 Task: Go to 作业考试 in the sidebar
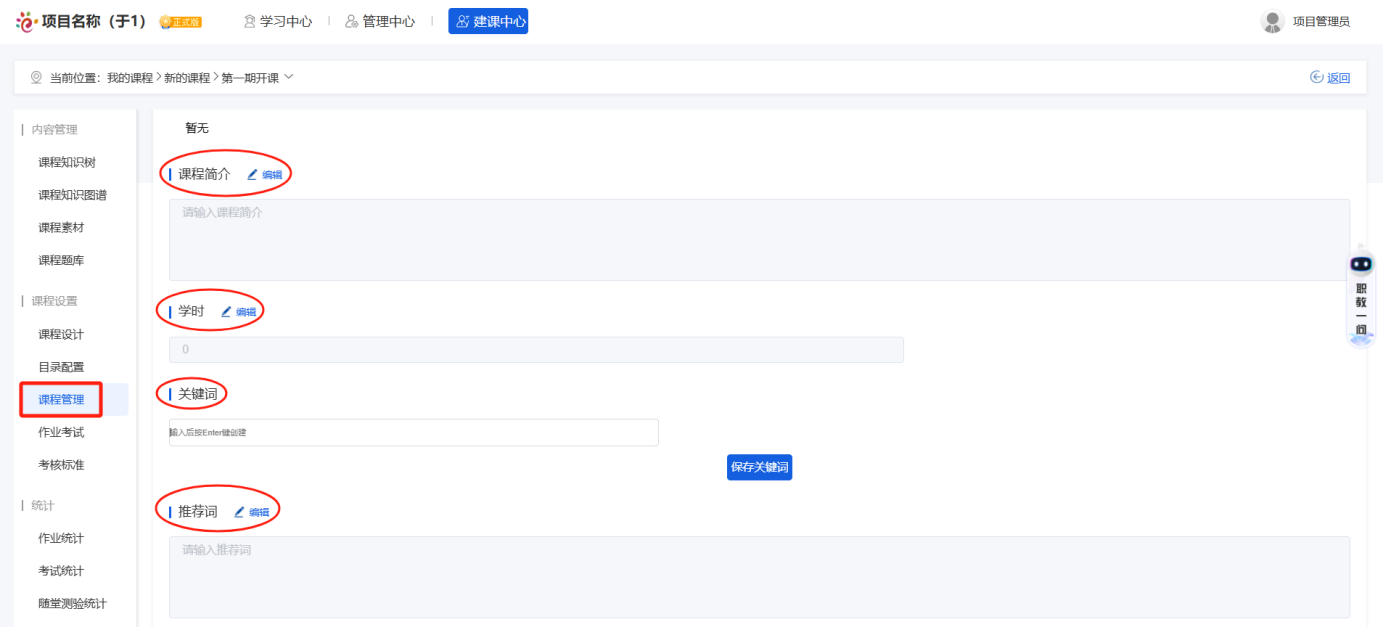pos(61,432)
